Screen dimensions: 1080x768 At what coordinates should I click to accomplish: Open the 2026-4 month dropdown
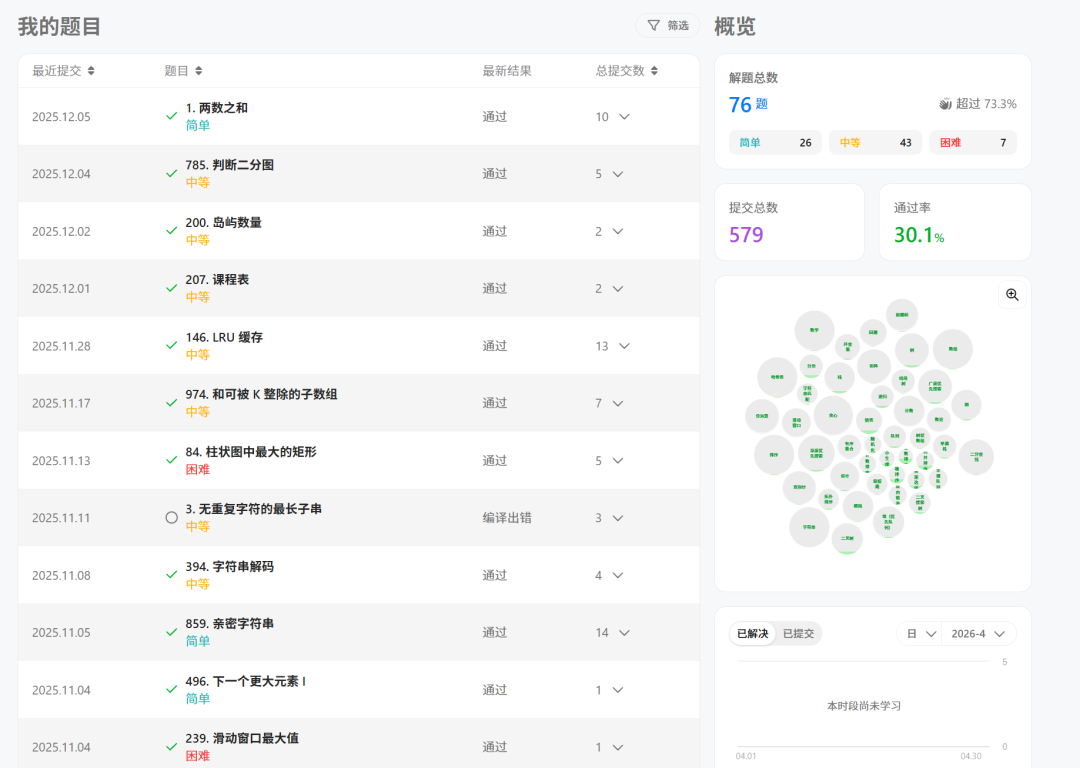tap(977, 634)
